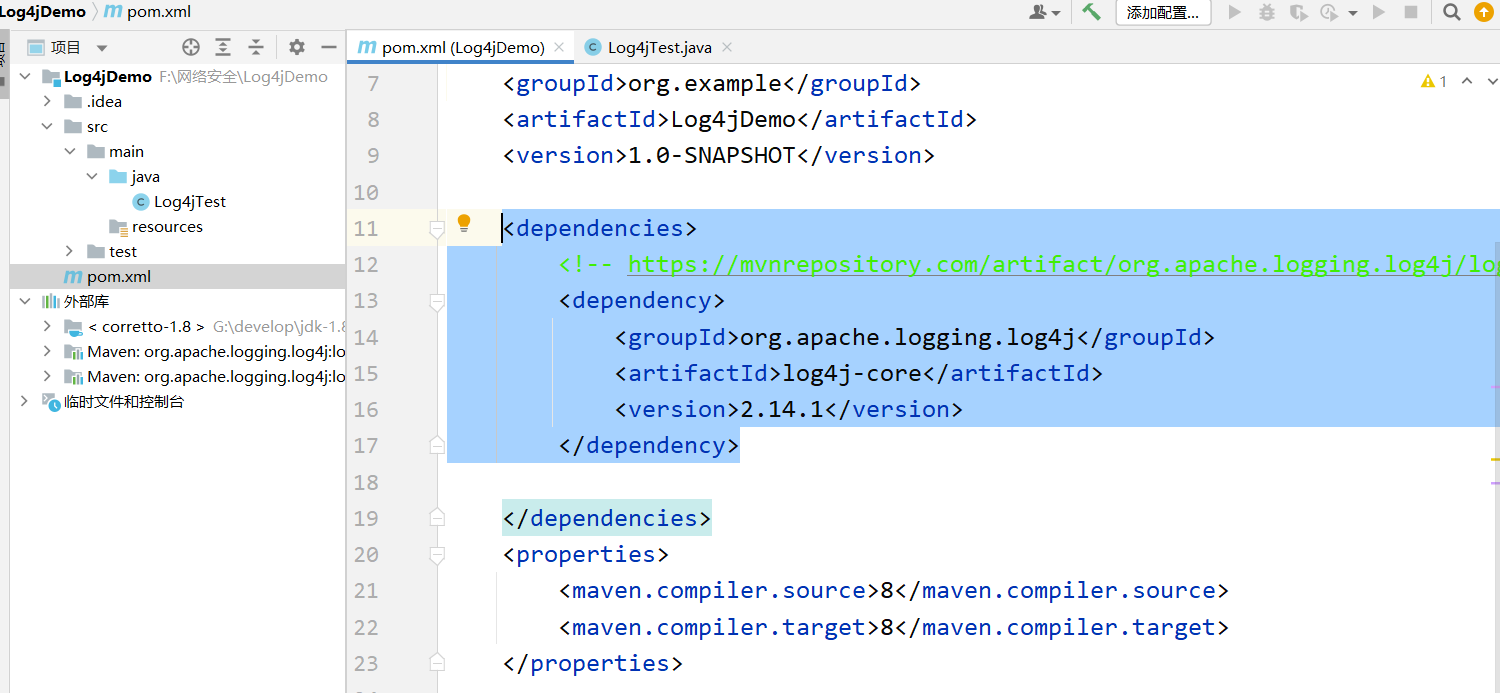
Task: Go to previous highlighted problem arrow
Action: (x=1467, y=81)
